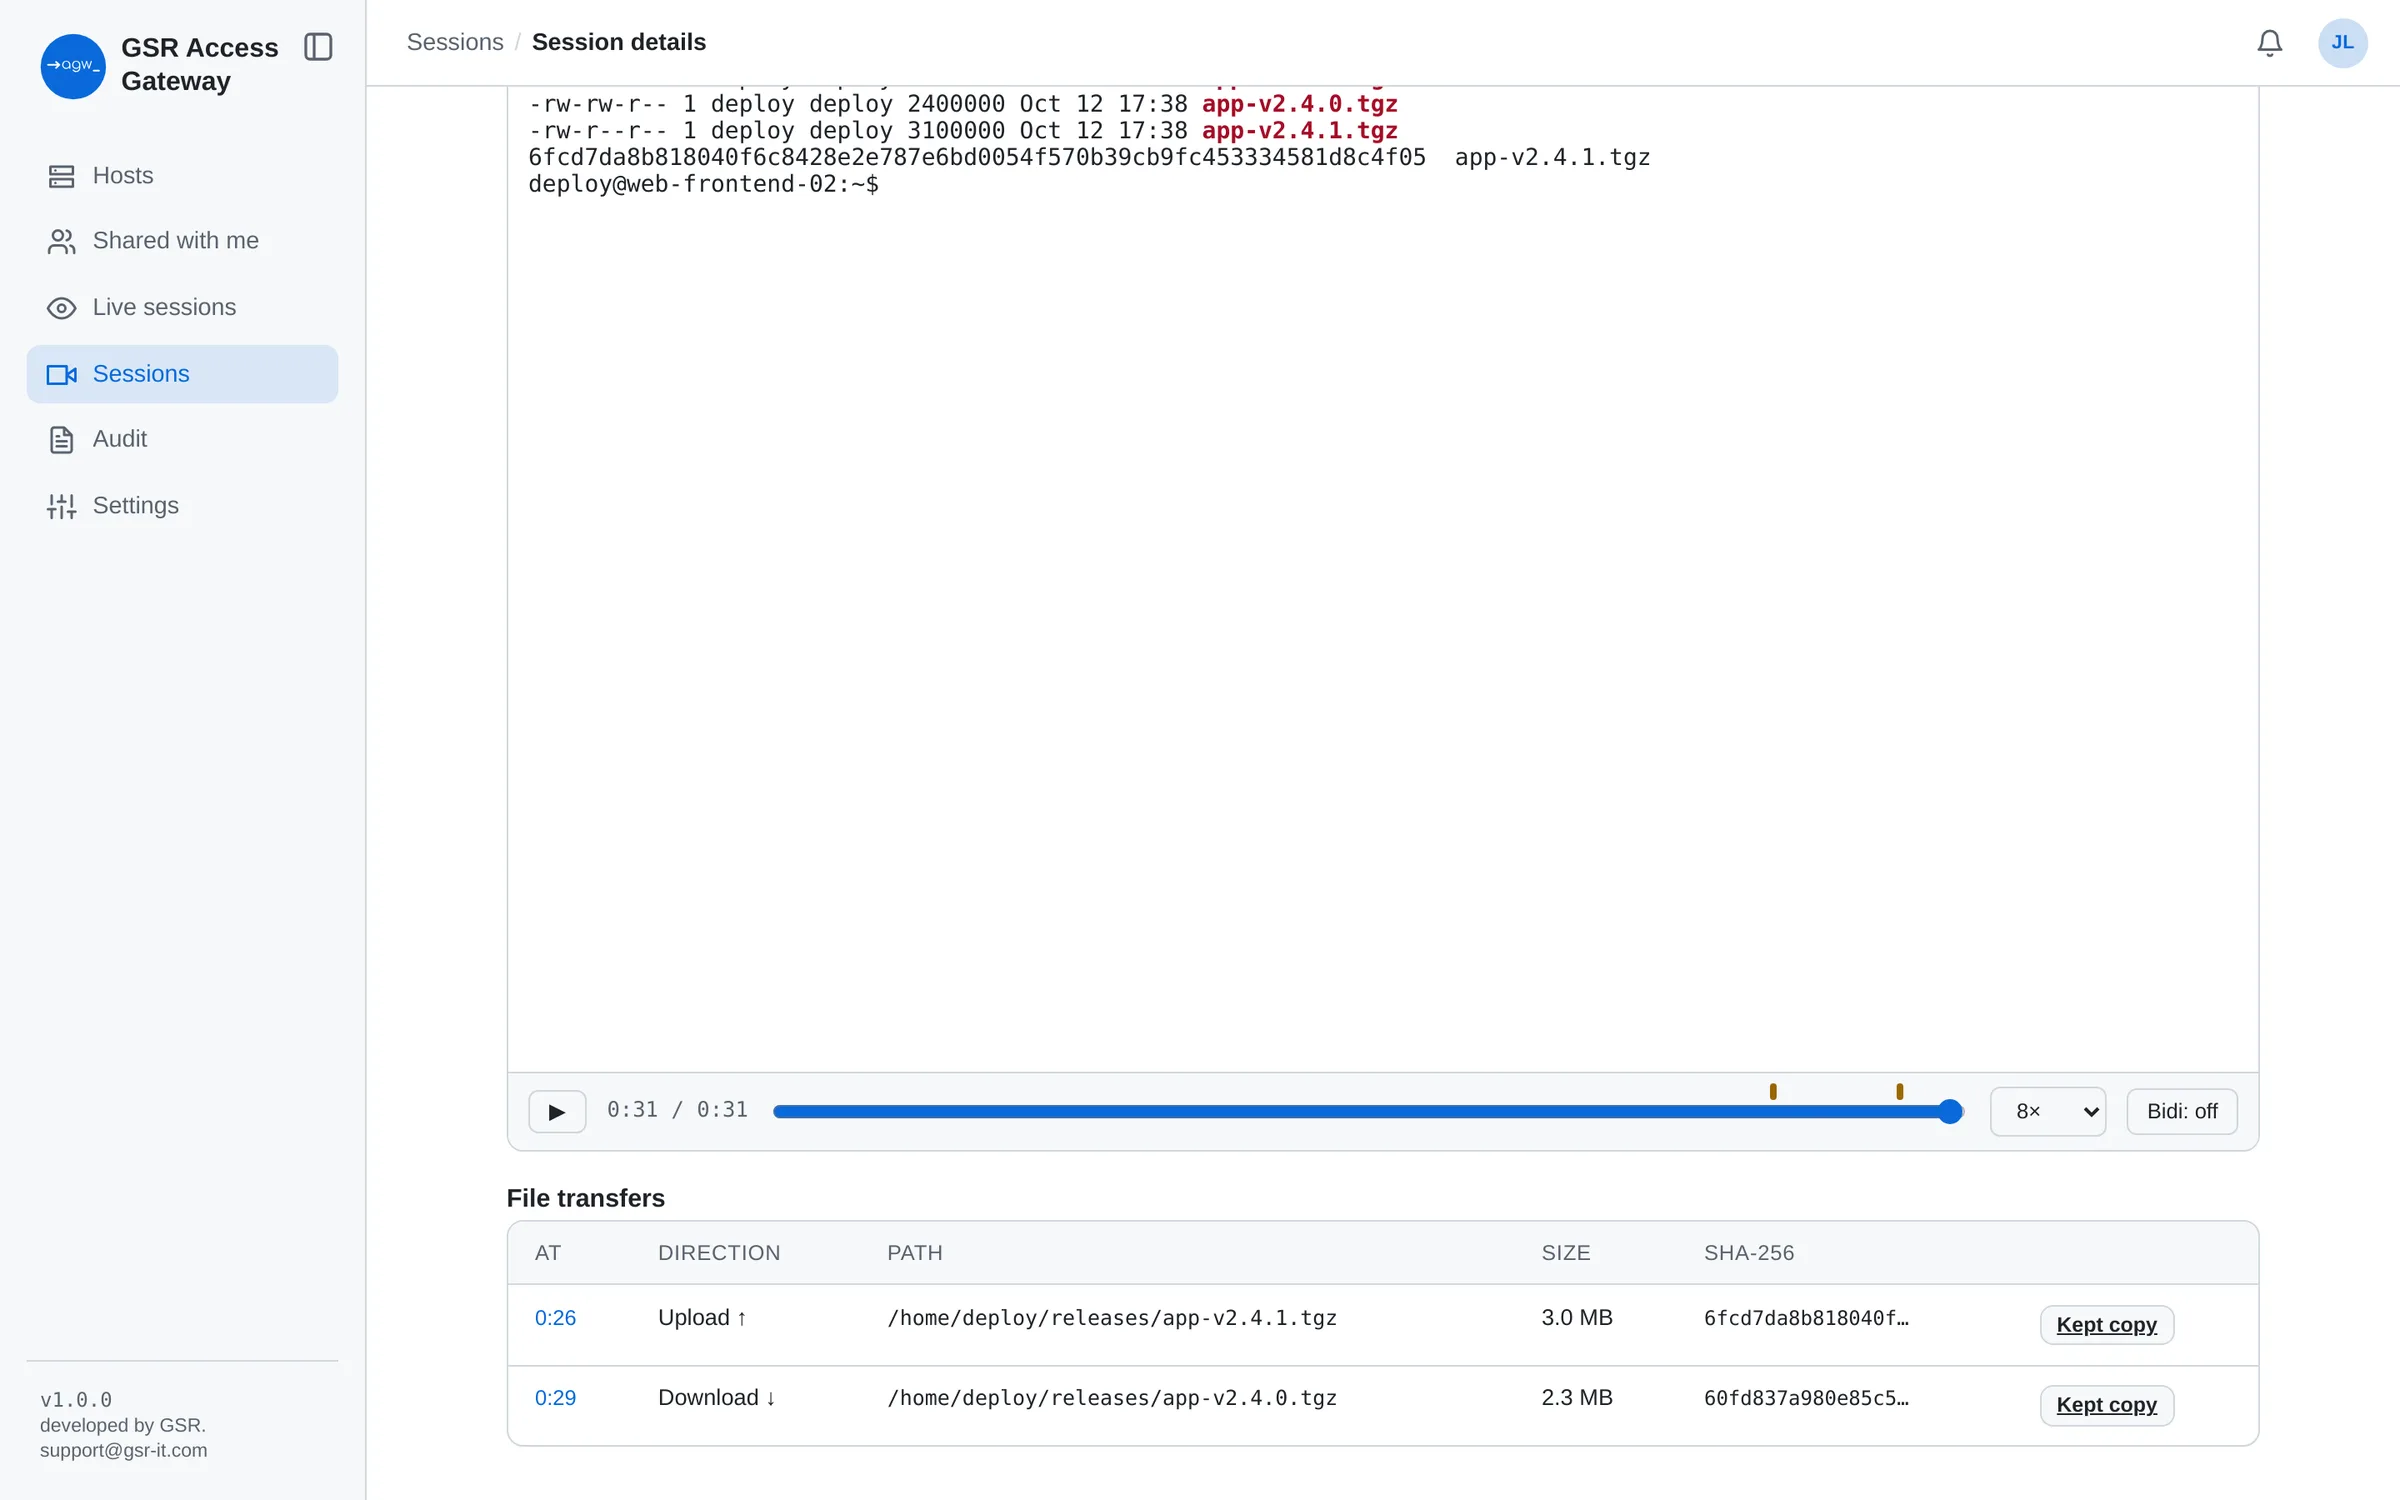Viewport: 2400px width, 1500px height.
Task: Open Settings from the sidebar
Action: (182, 506)
